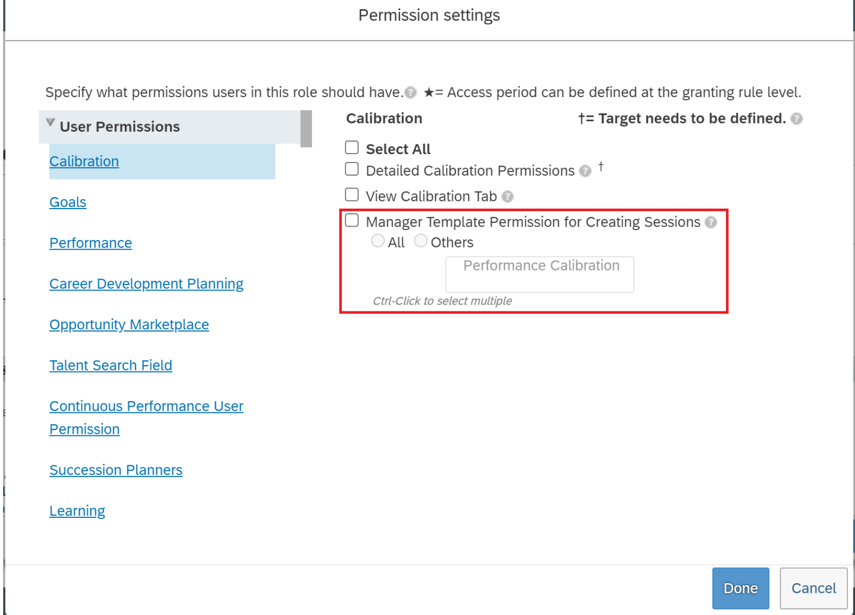The height and width of the screenshot is (615, 855).
Task: Open help for View Calibration Tab
Action: [x=508, y=197]
